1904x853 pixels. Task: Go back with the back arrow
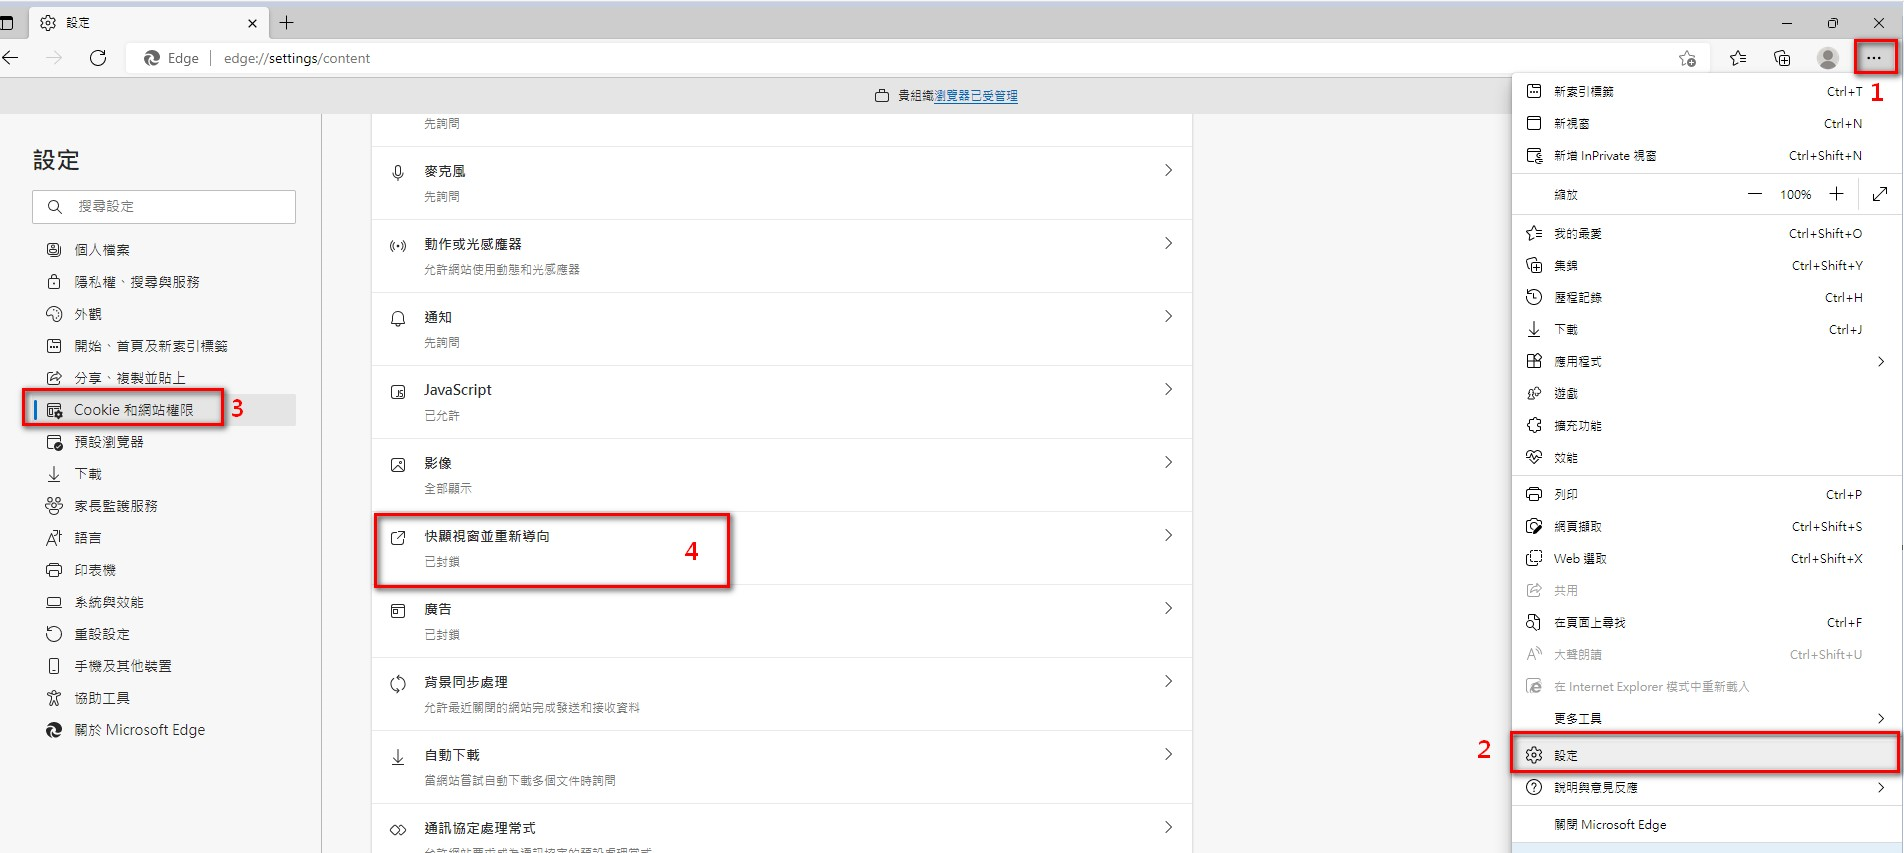pos(11,58)
